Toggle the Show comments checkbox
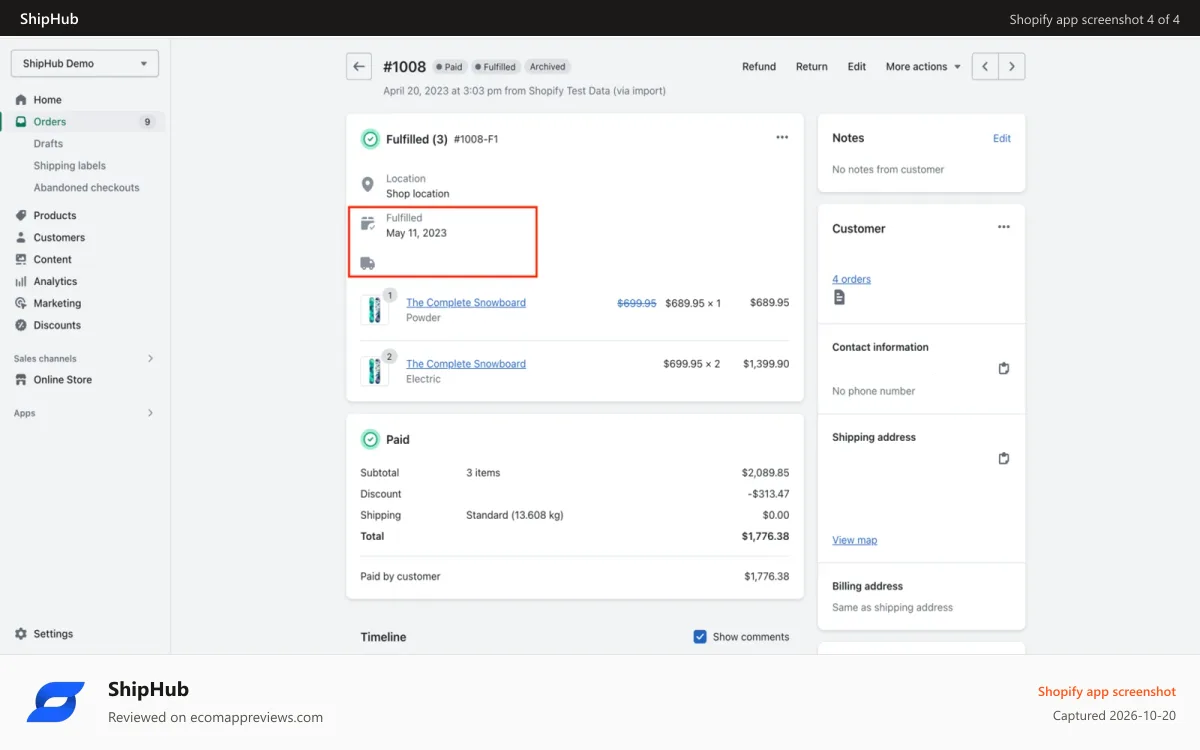Image resolution: width=1200 pixels, height=750 pixels. (700, 637)
